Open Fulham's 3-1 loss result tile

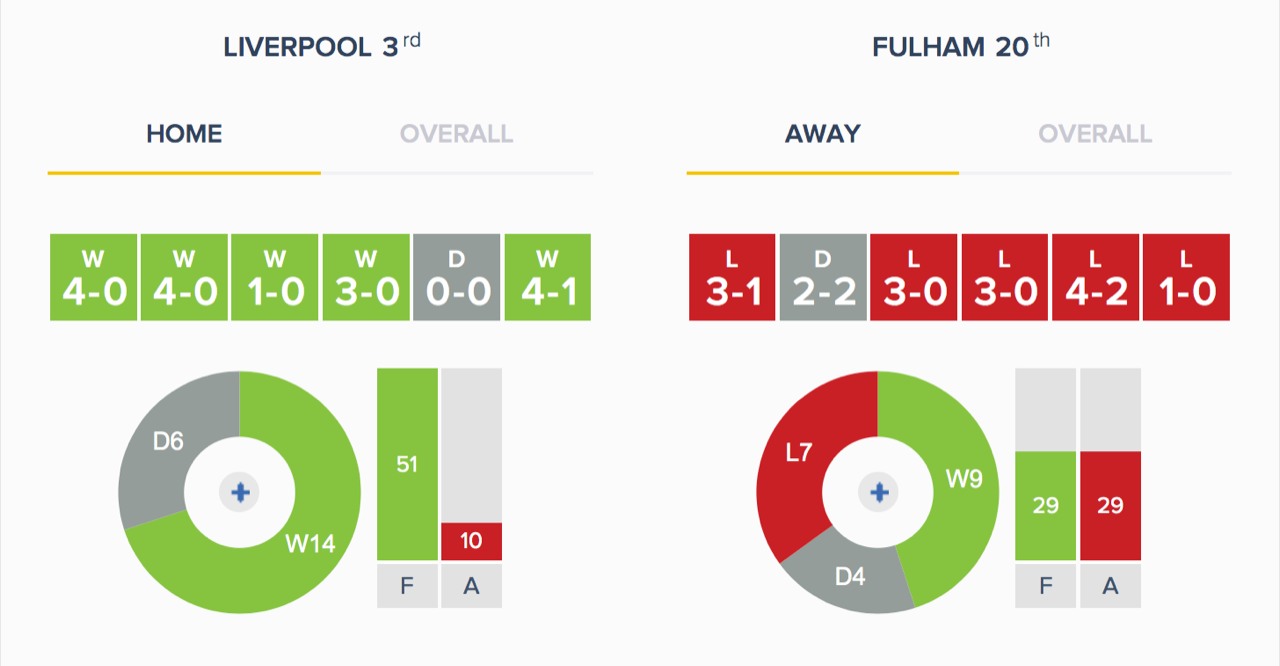732,277
